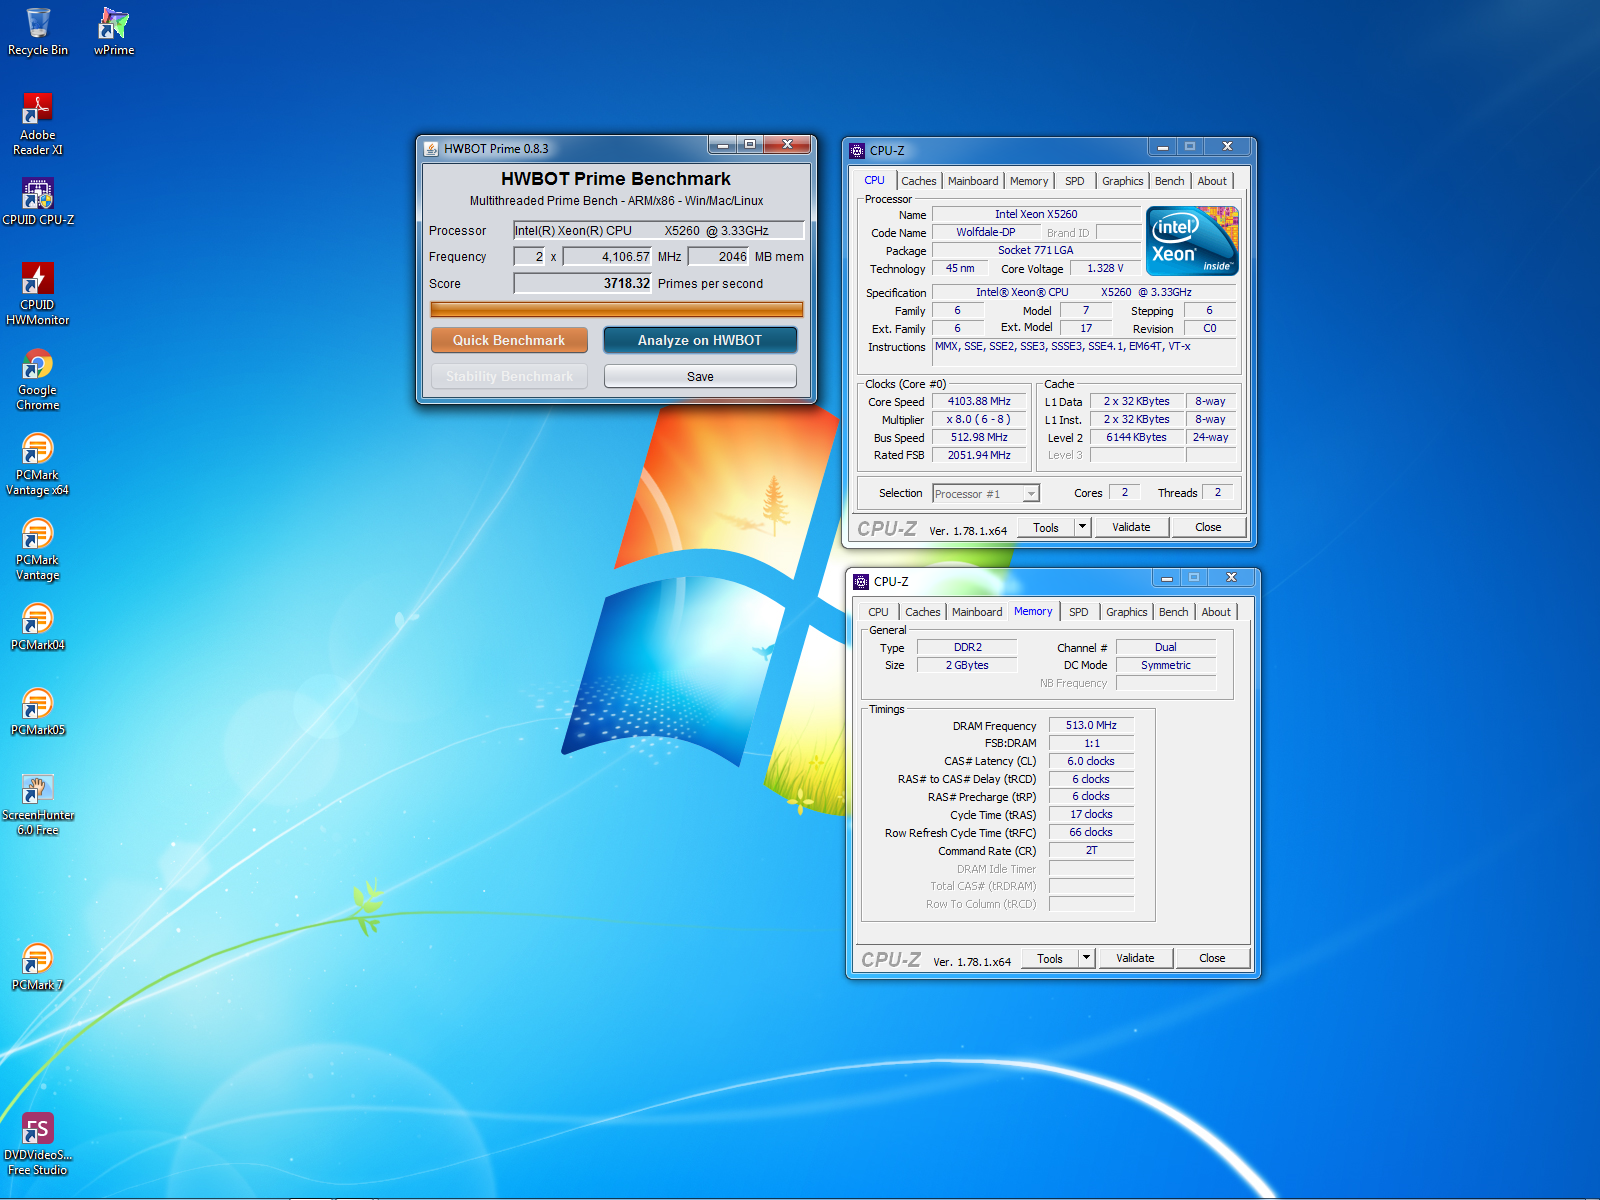Click Analyze on HWBOT button
This screenshot has width=1600, height=1200.
tap(700, 340)
